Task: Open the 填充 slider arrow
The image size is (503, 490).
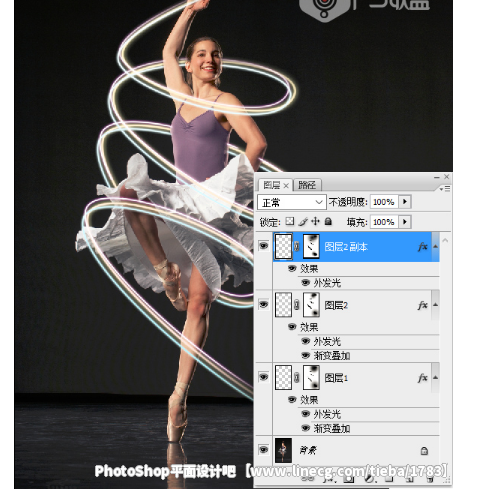Action: coord(405,222)
